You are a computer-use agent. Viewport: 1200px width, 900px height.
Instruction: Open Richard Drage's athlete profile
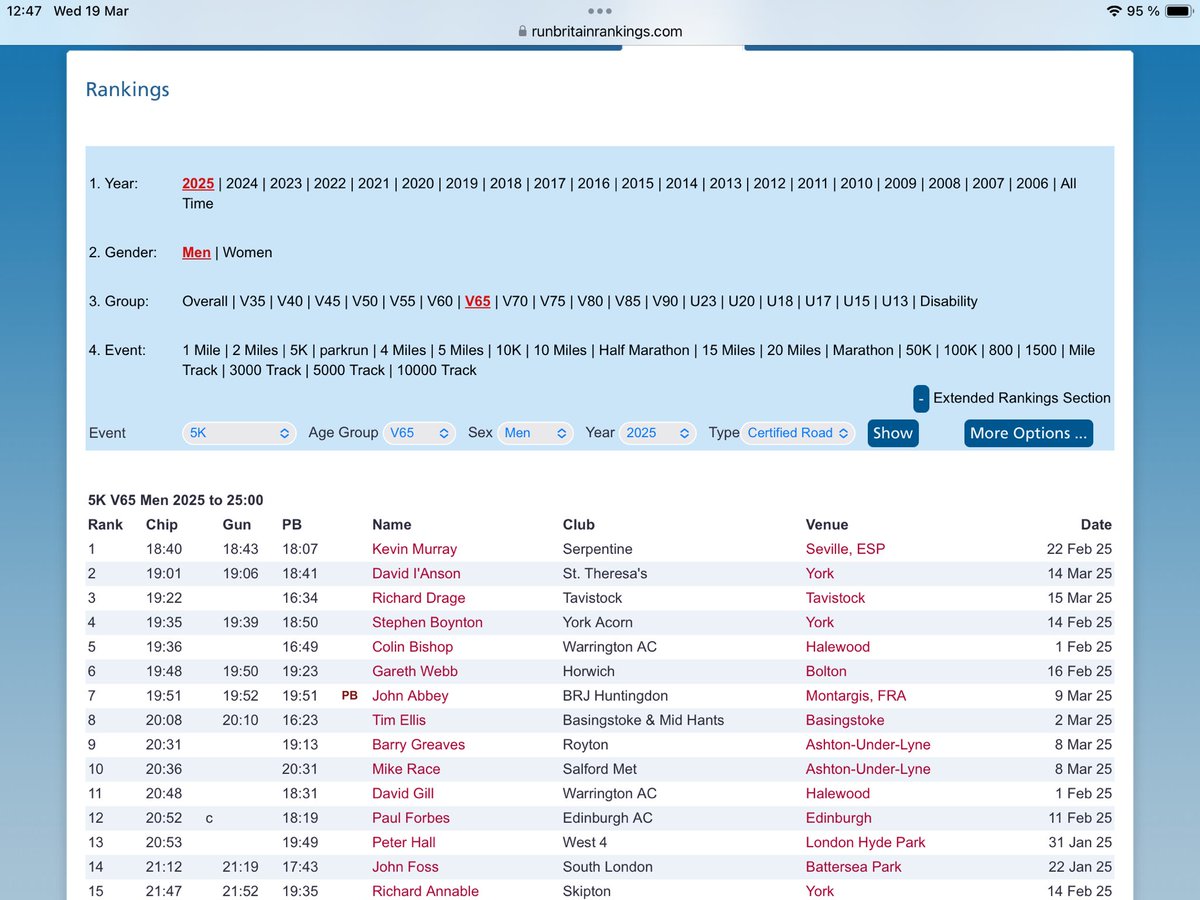(418, 598)
